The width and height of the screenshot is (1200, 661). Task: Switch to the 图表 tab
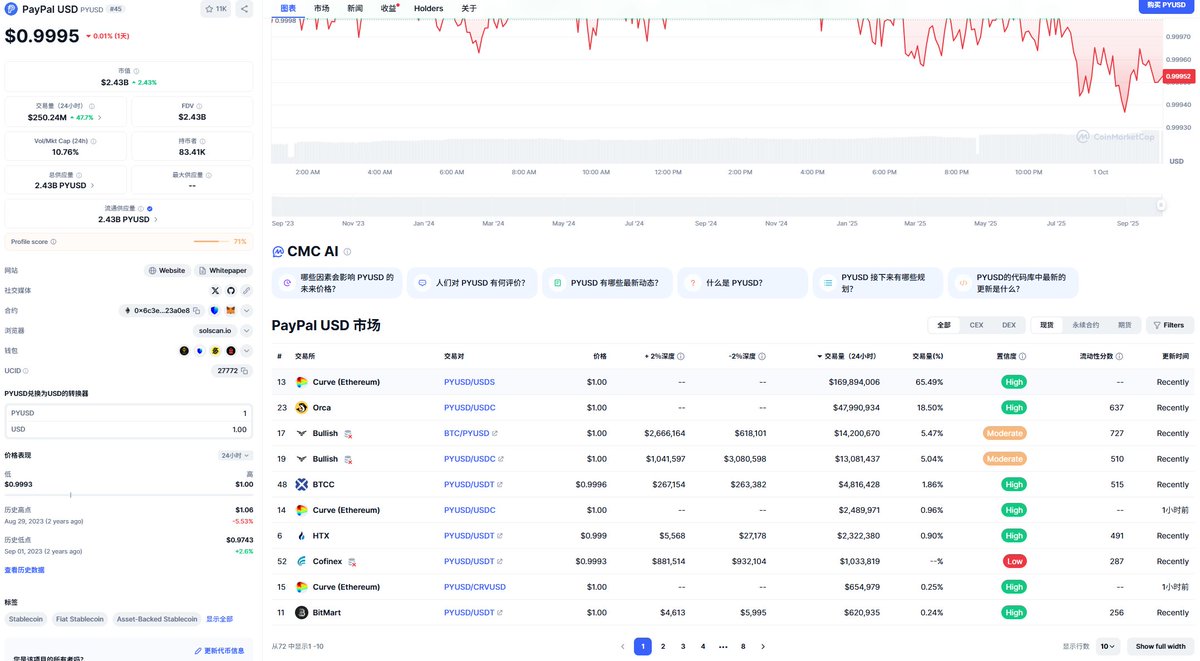pyautogui.click(x=288, y=8)
